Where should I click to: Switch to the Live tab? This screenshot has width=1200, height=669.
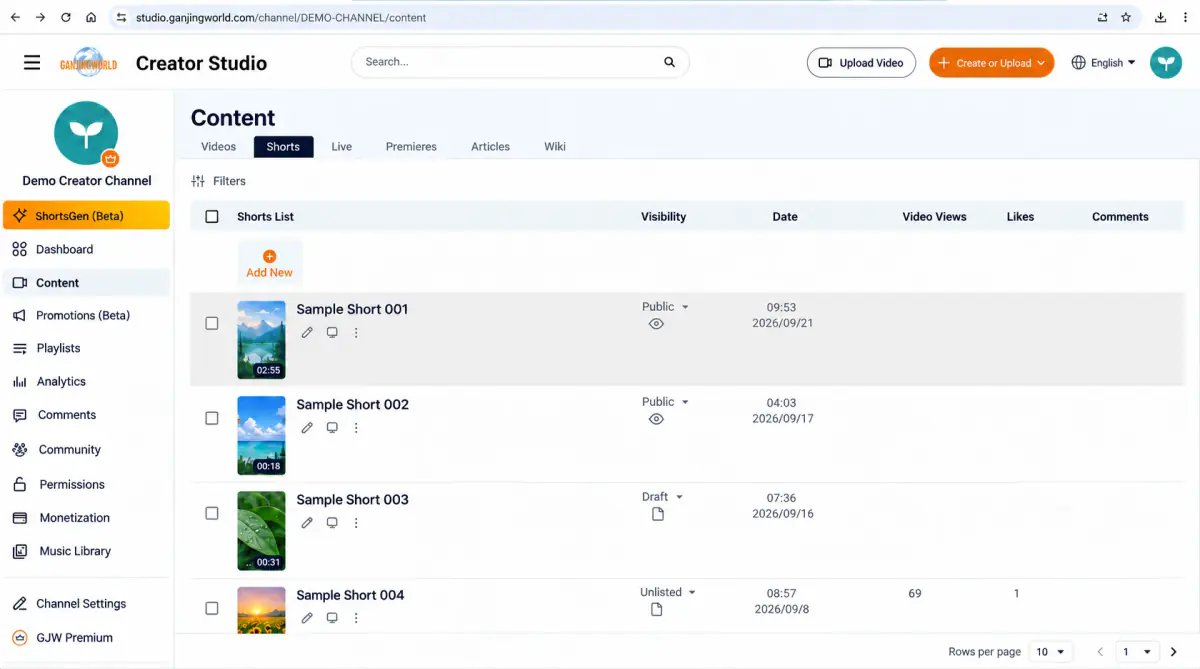(342, 147)
